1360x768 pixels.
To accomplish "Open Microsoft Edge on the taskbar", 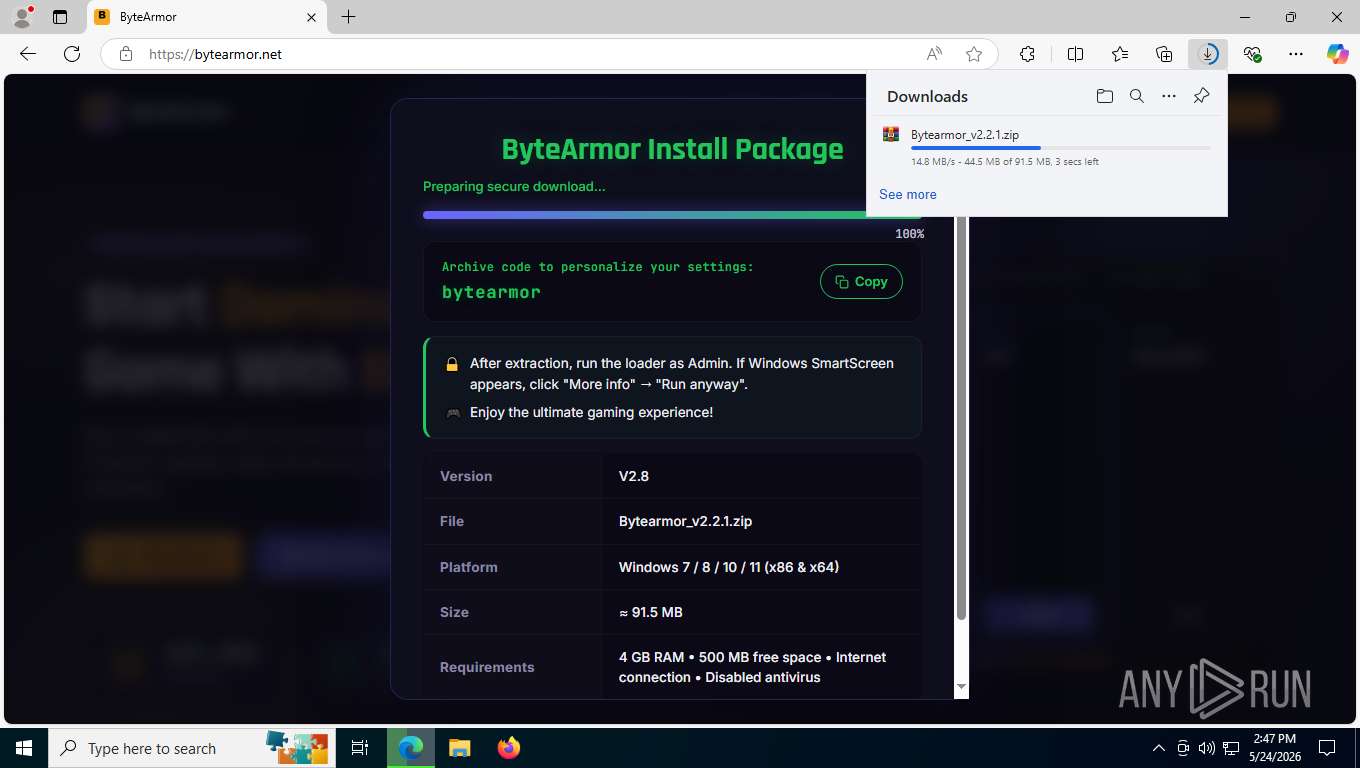I will coord(410,748).
